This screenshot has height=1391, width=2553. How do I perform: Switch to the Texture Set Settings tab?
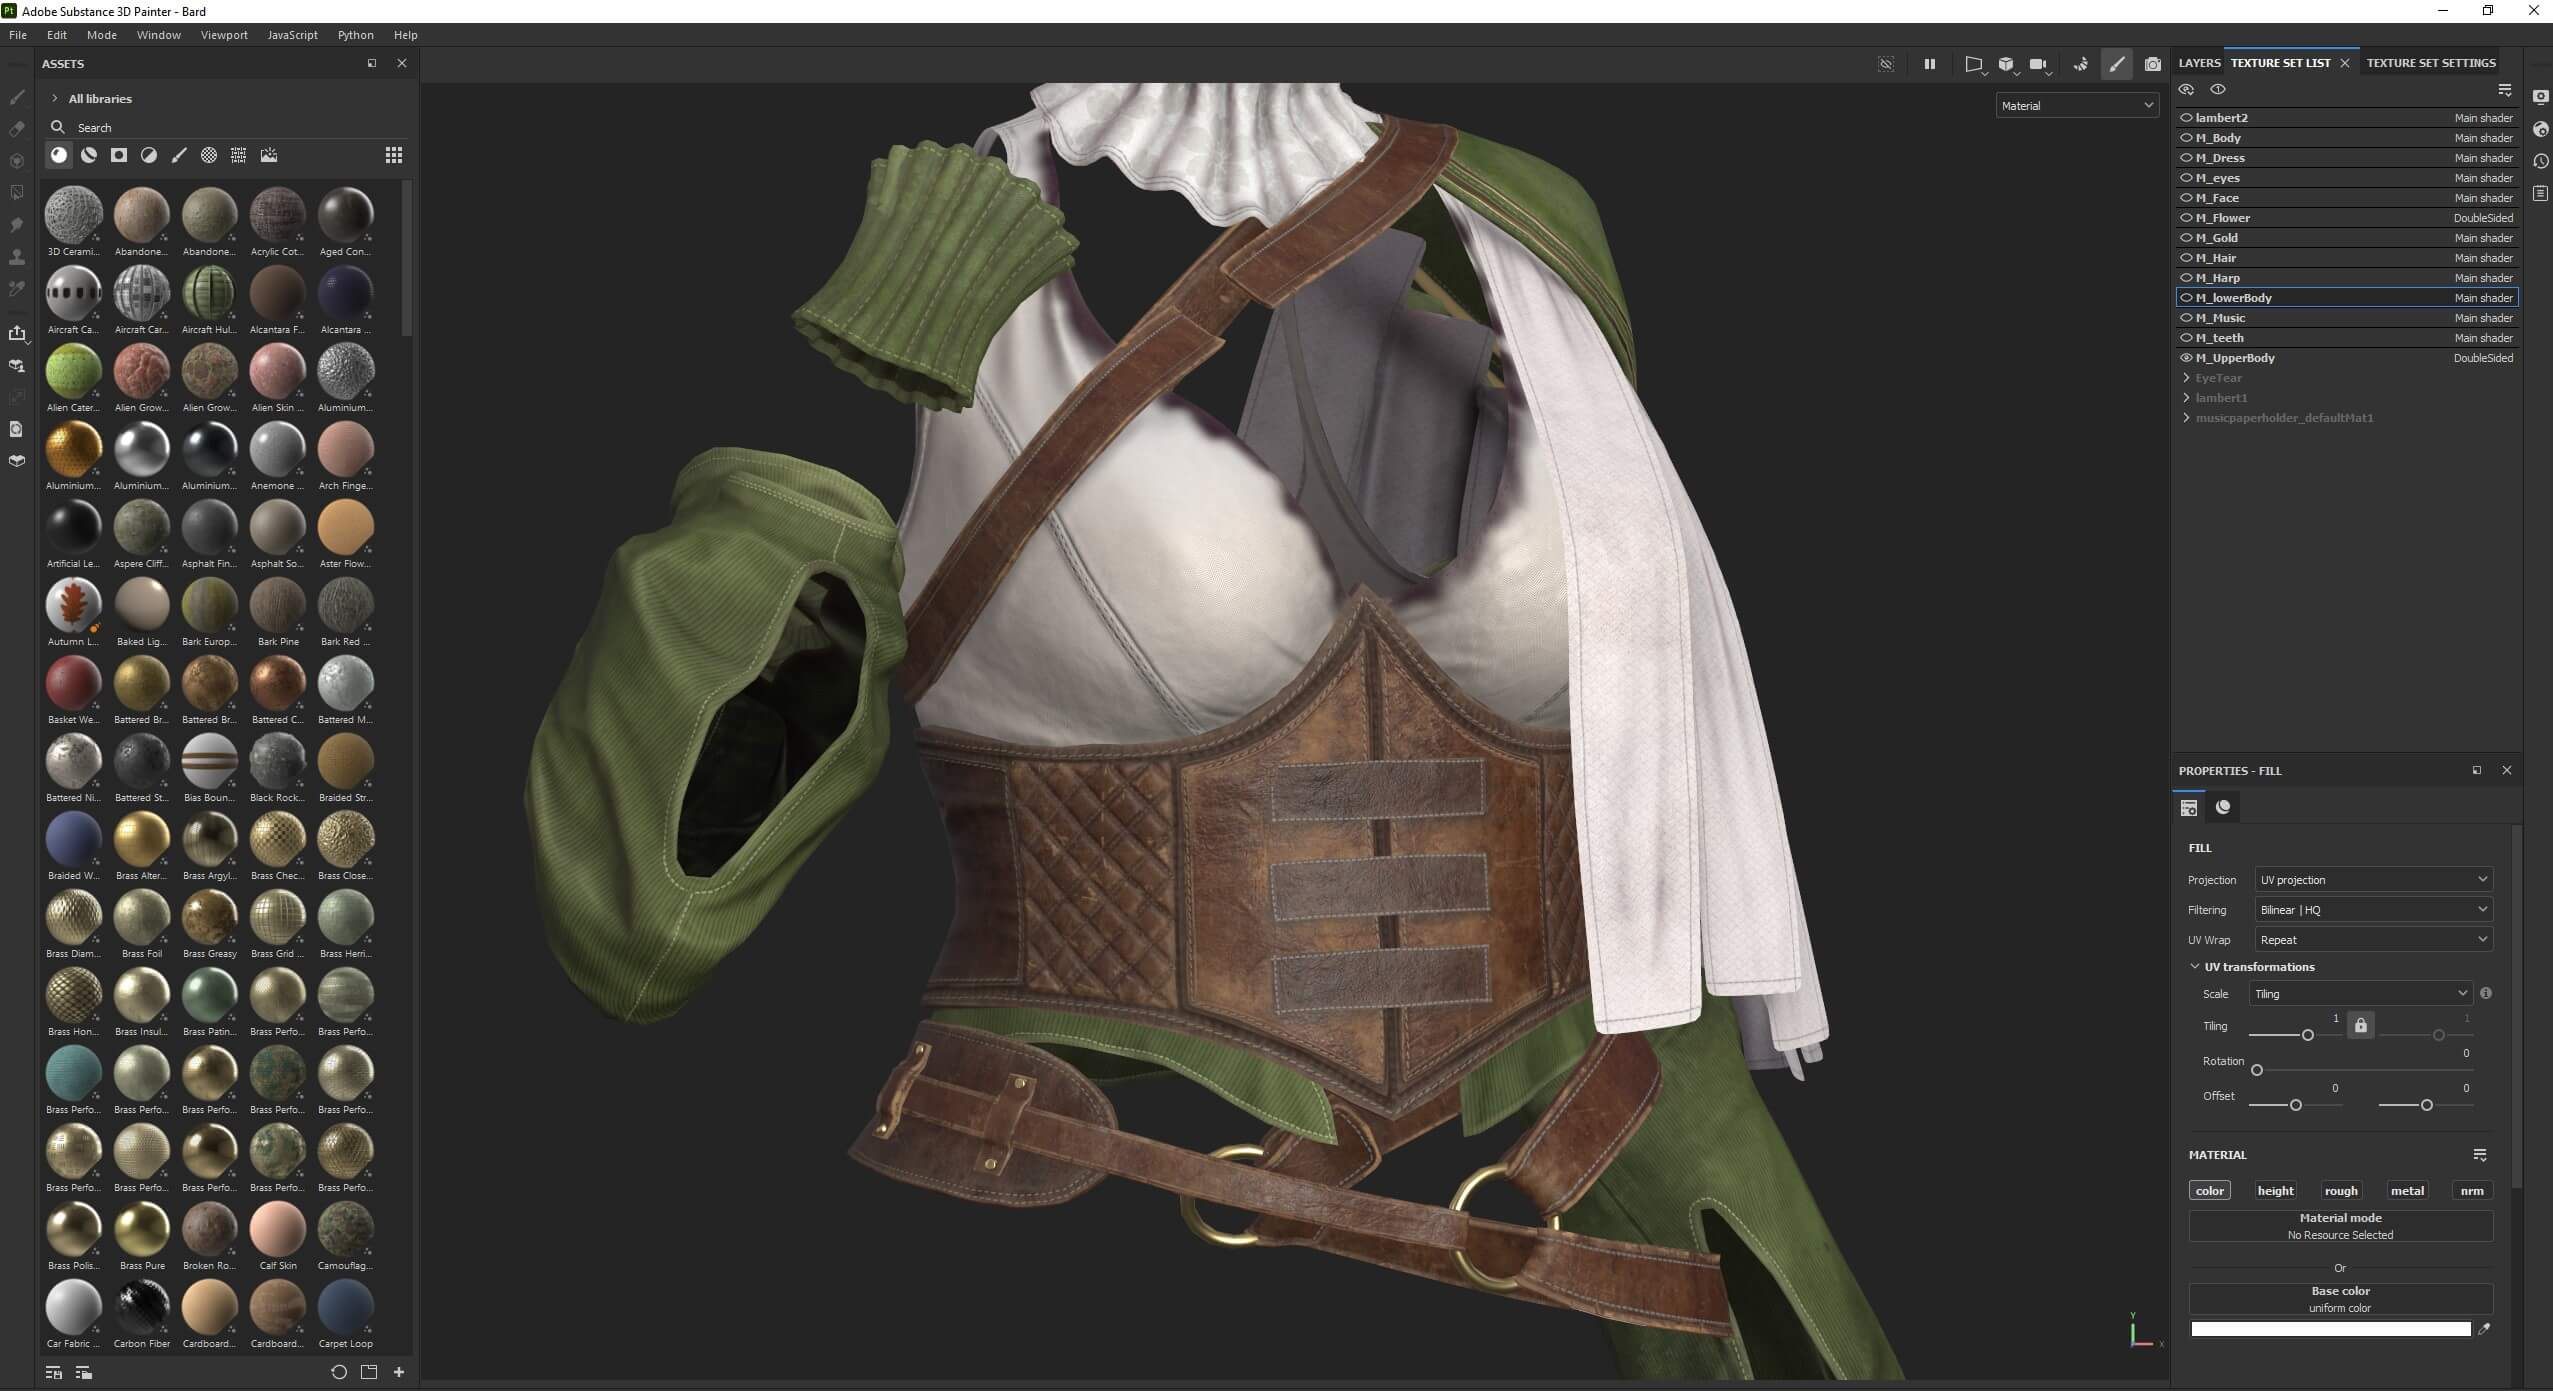pos(2430,63)
